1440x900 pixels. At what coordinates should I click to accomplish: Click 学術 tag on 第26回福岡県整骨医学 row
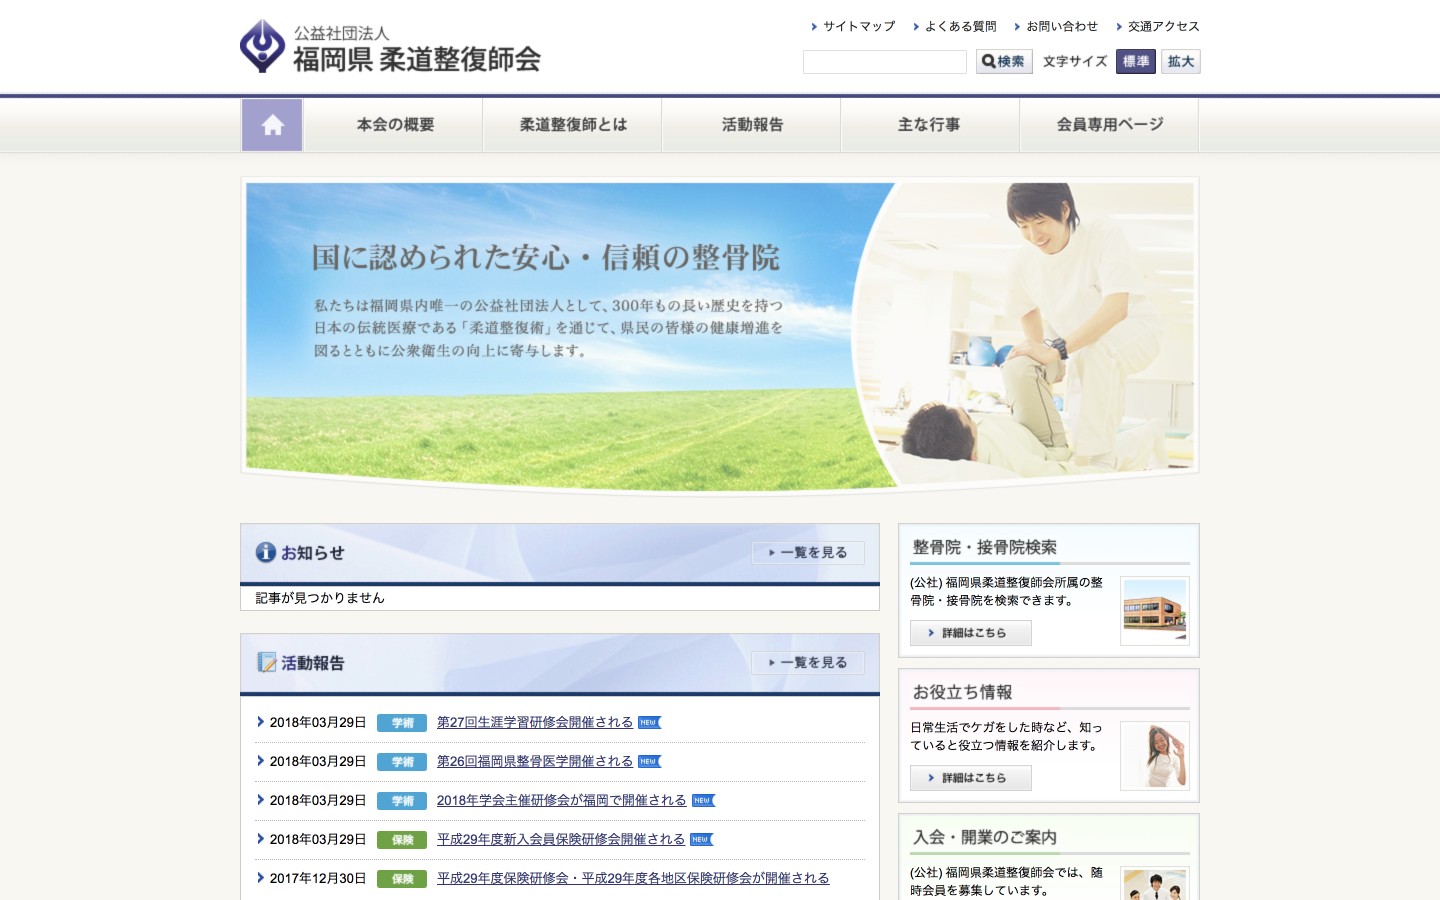402,762
